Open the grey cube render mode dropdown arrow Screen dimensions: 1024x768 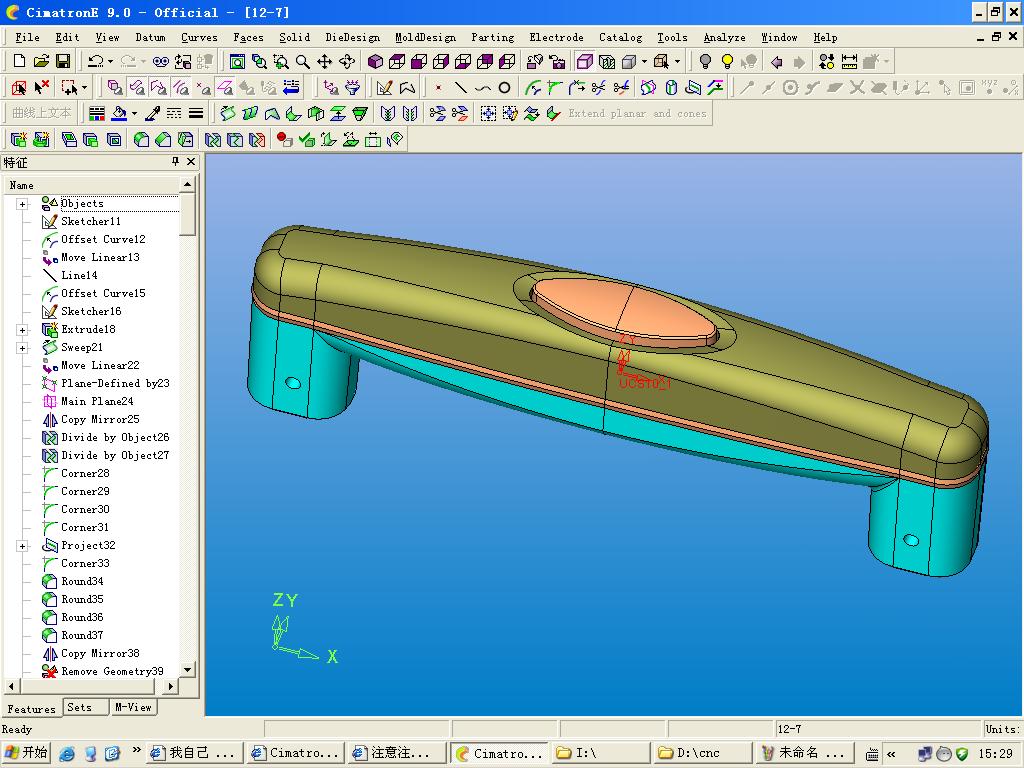point(644,62)
